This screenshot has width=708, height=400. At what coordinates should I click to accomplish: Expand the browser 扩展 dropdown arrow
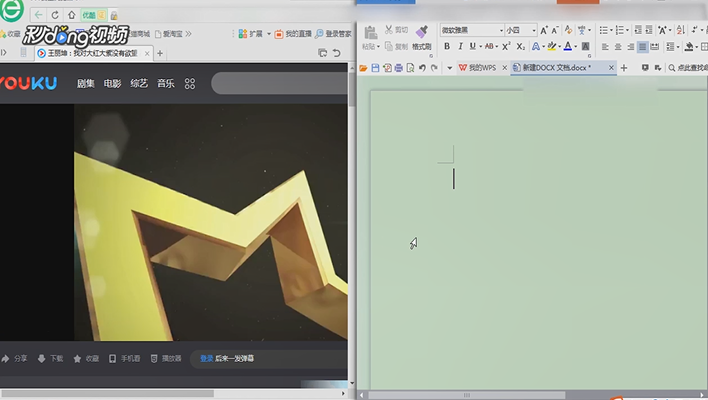pyautogui.click(x=269, y=33)
